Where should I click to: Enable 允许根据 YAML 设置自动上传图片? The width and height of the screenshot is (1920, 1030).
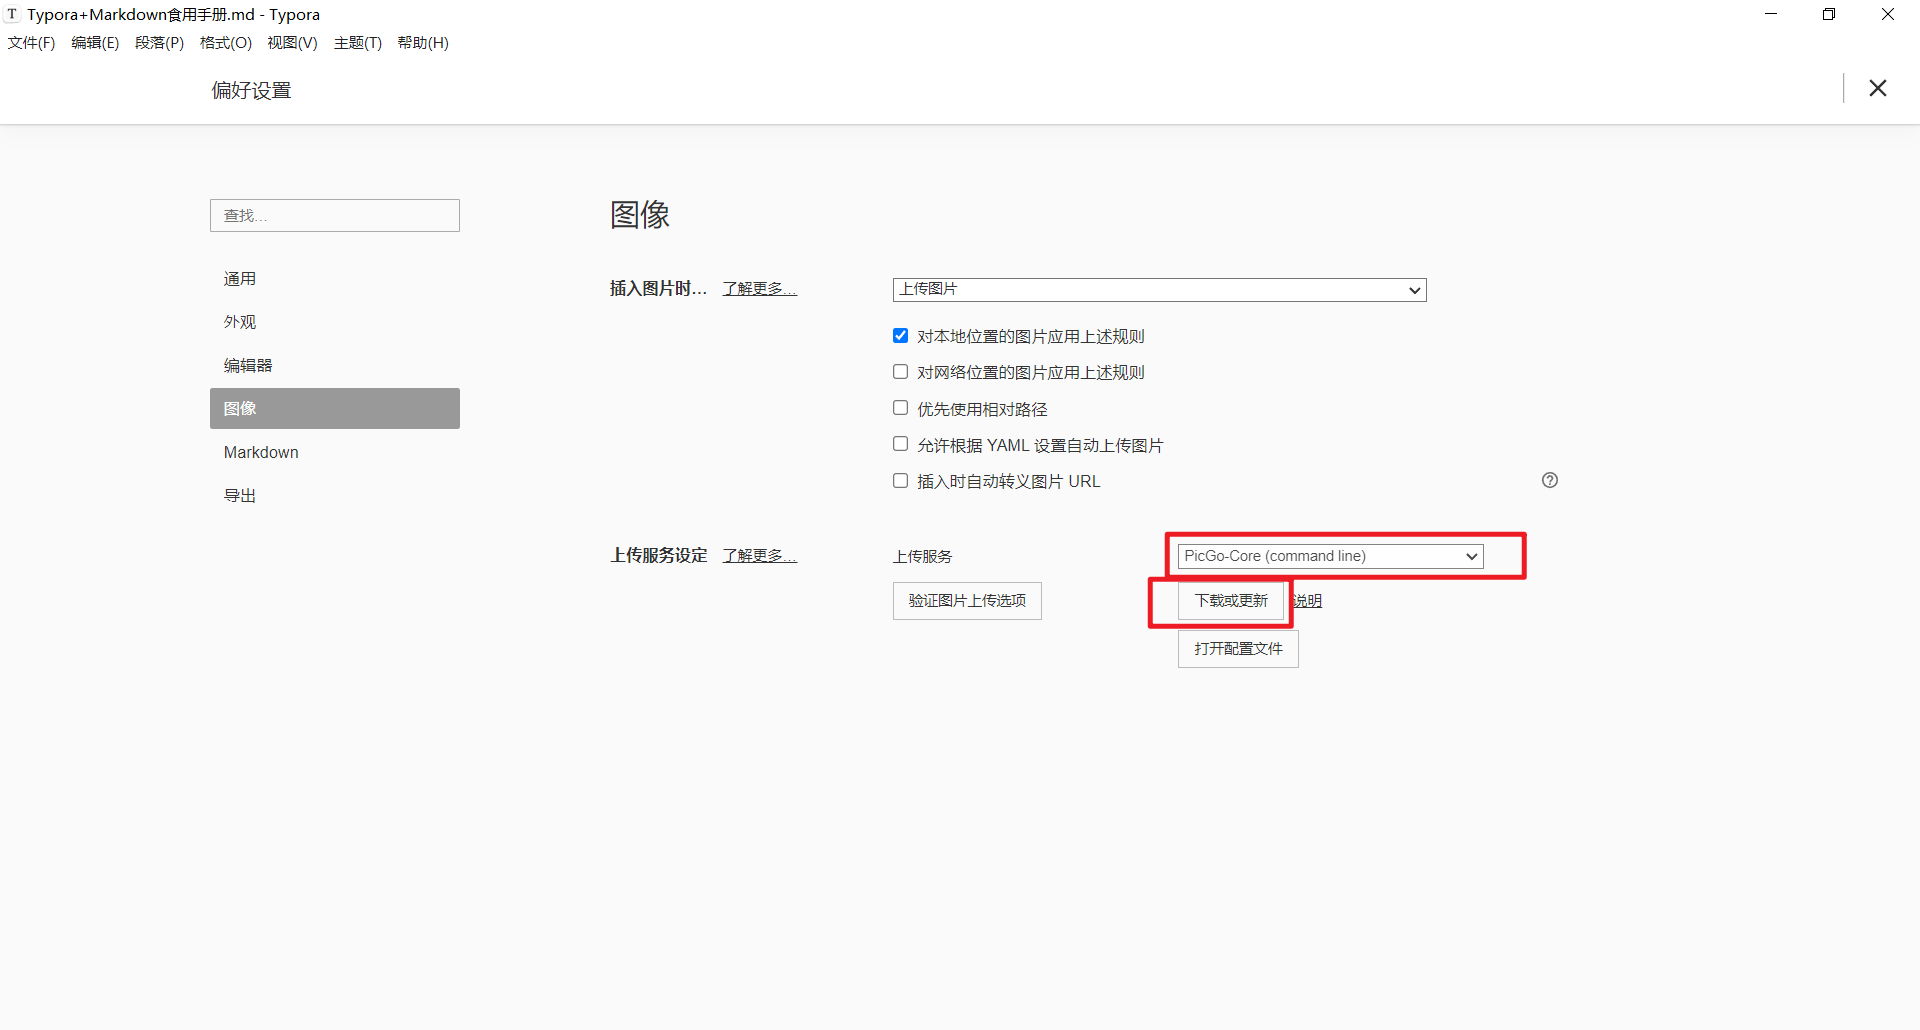(x=900, y=444)
